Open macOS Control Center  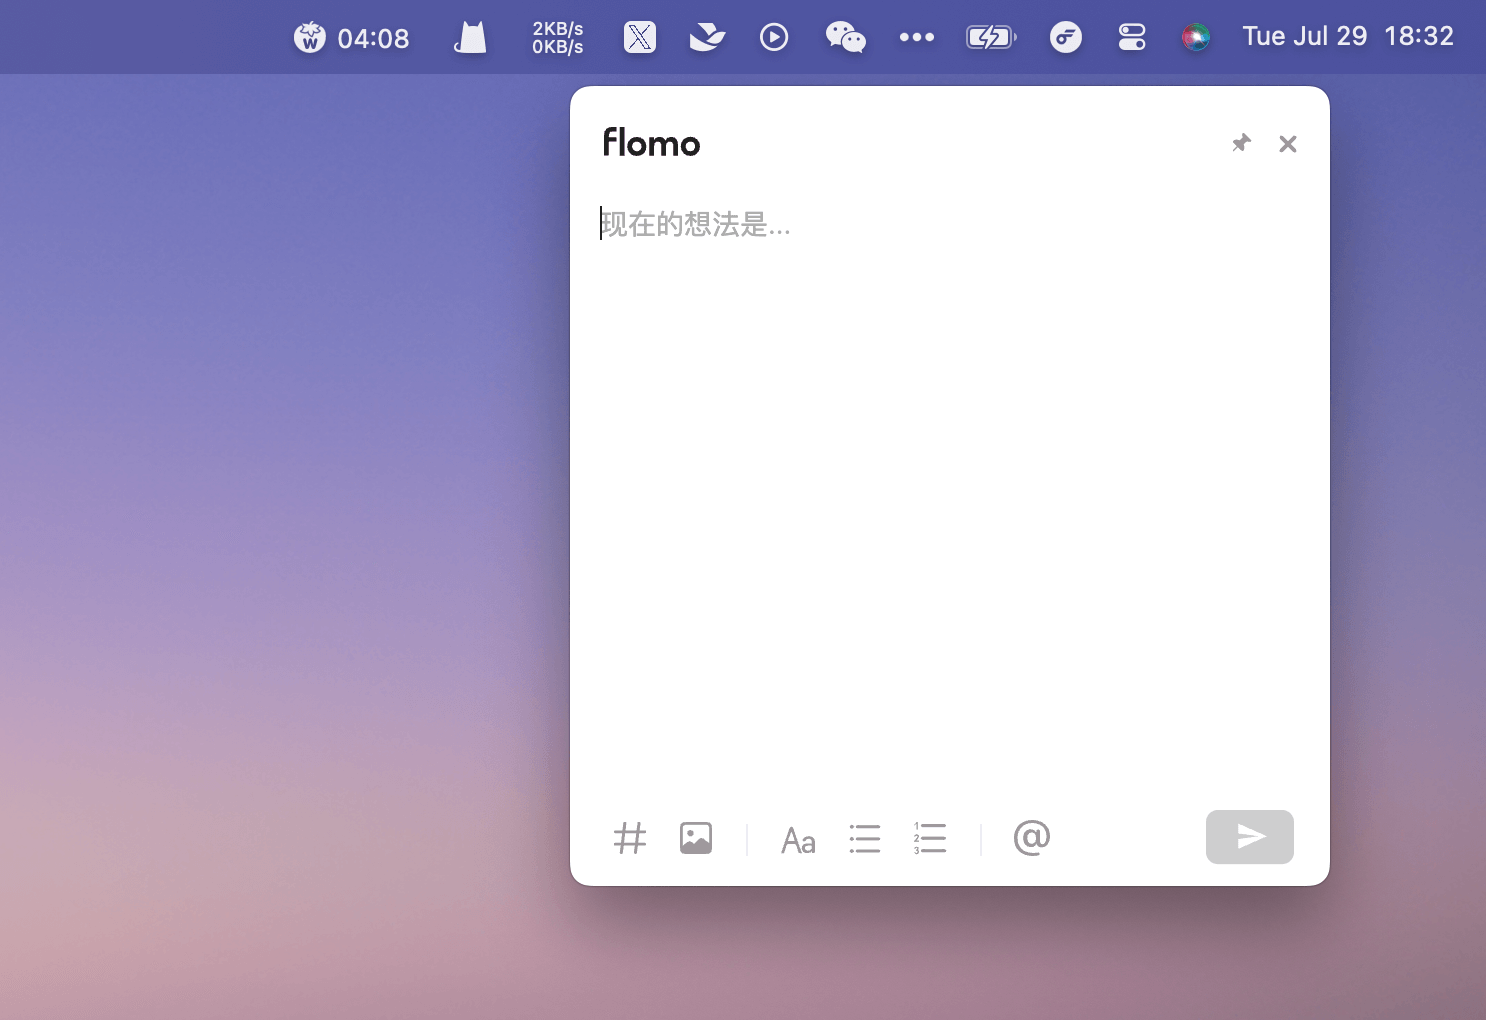pyautogui.click(x=1131, y=38)
